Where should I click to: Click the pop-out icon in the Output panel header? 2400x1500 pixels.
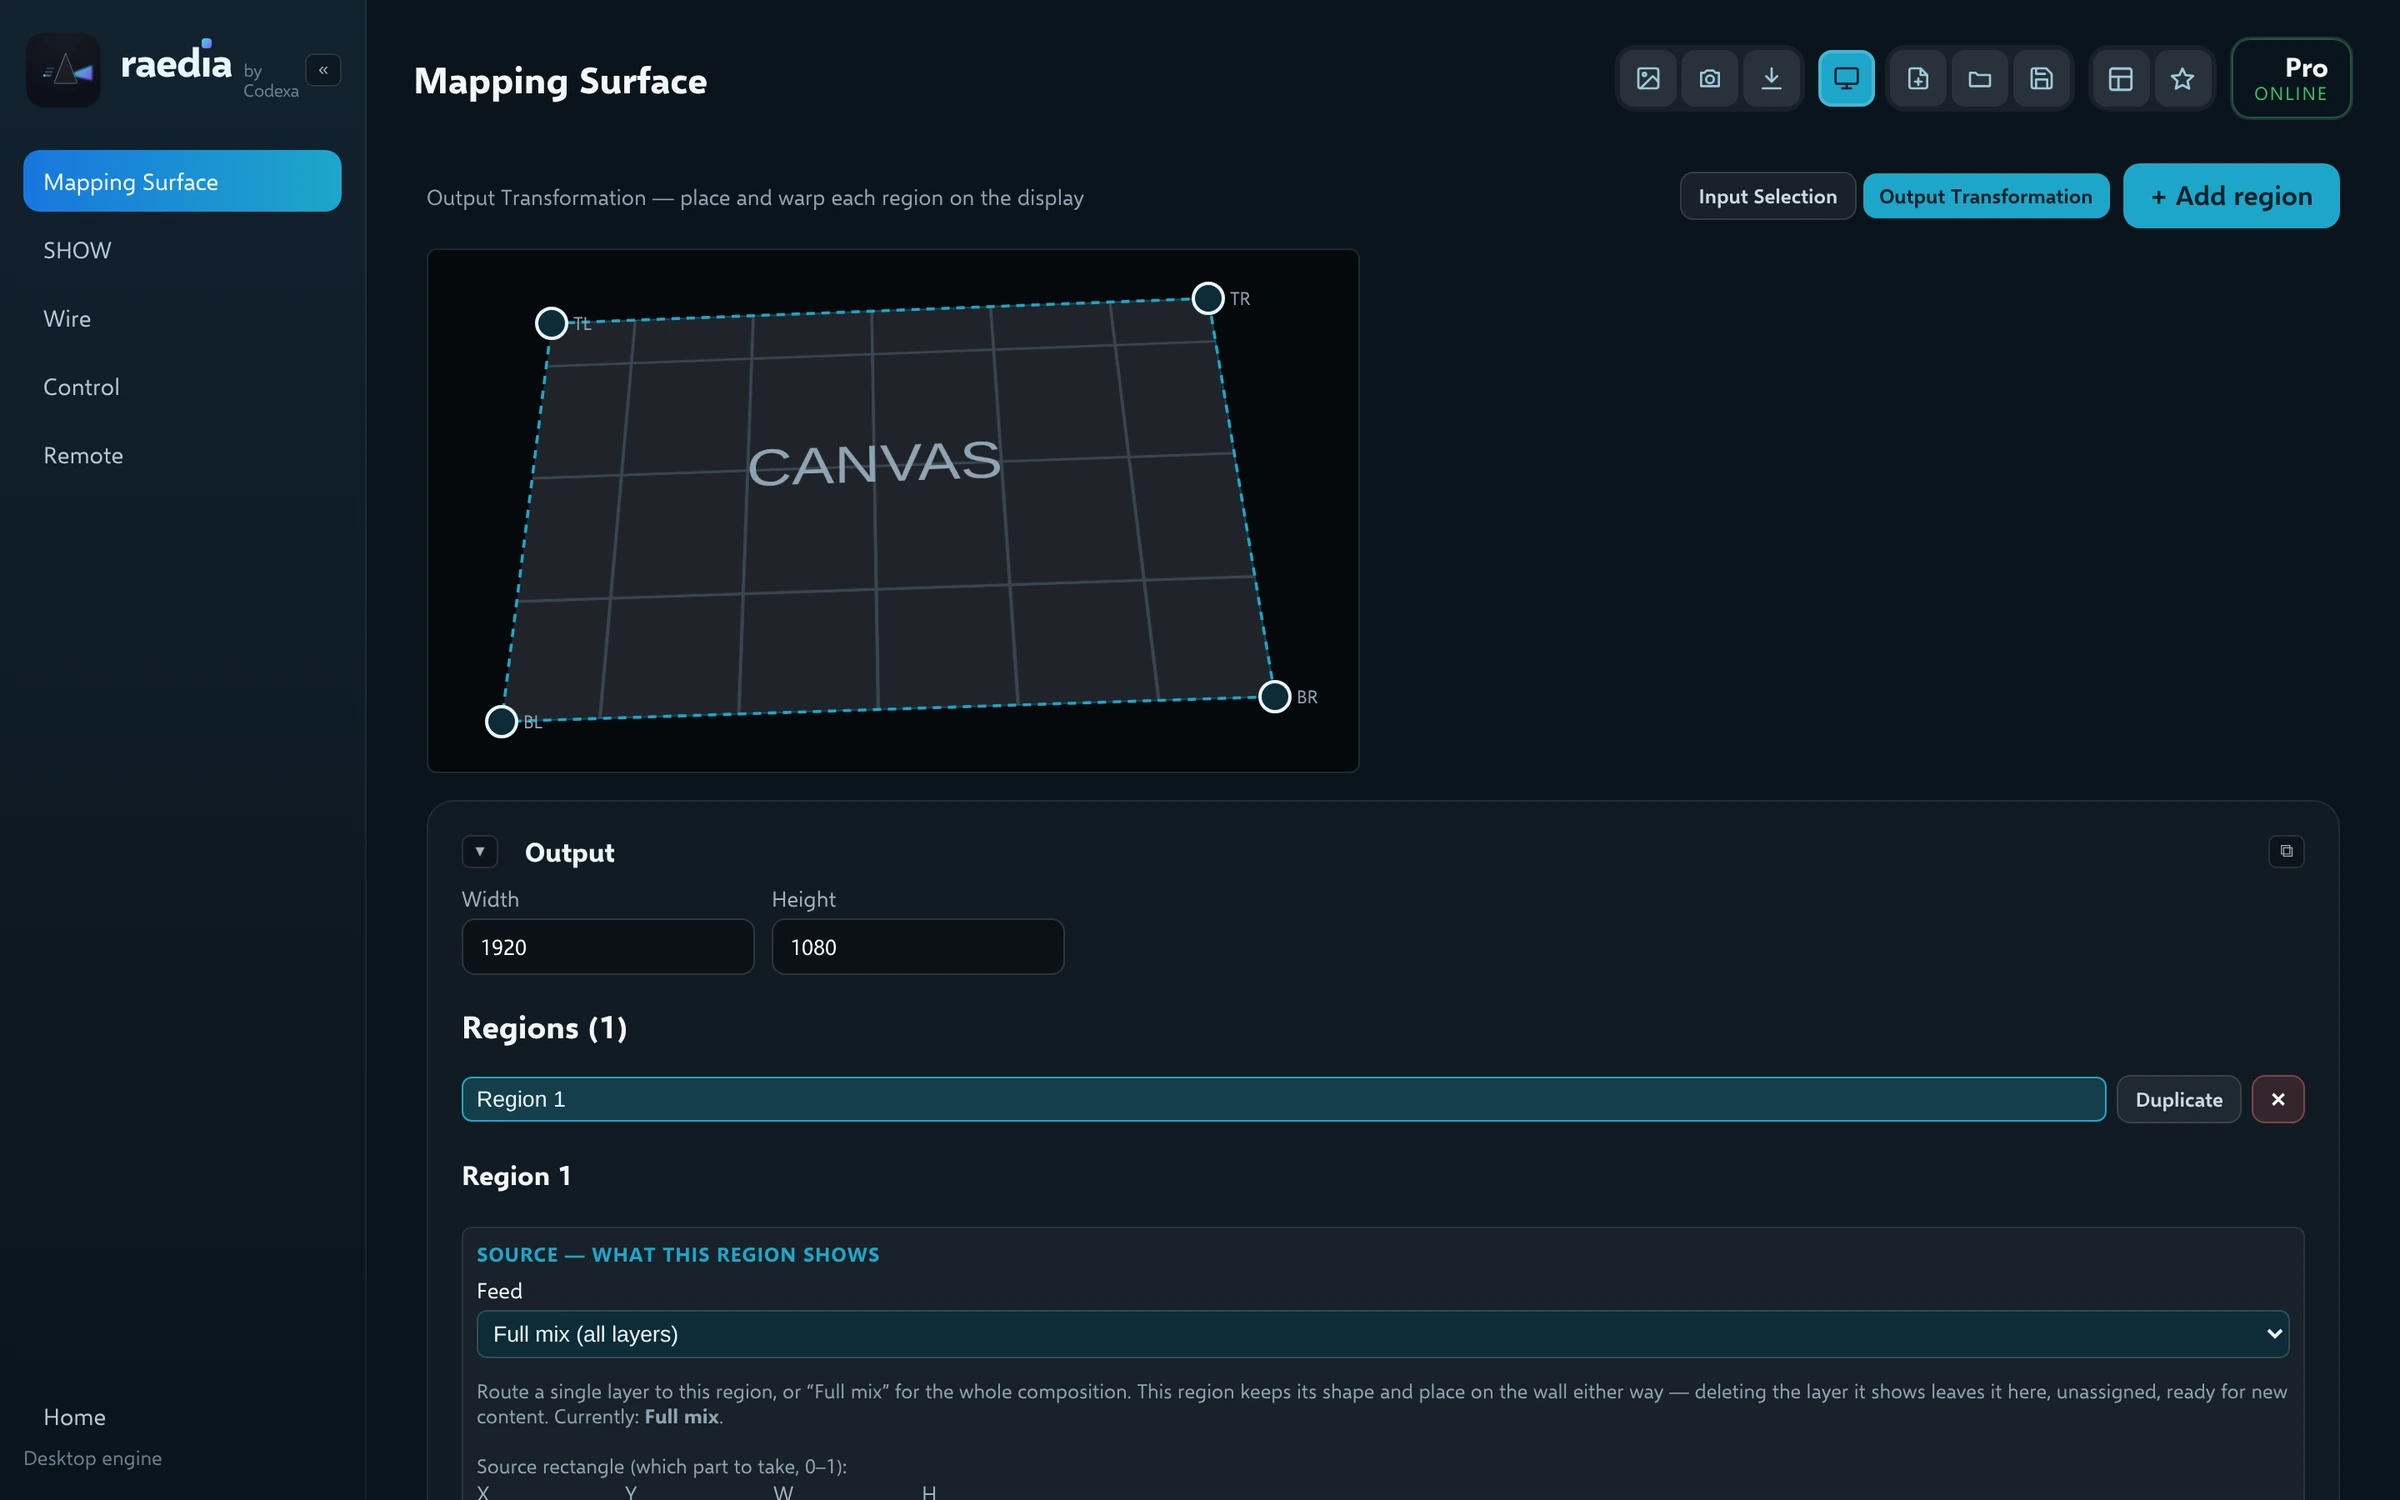point(2286,851)
